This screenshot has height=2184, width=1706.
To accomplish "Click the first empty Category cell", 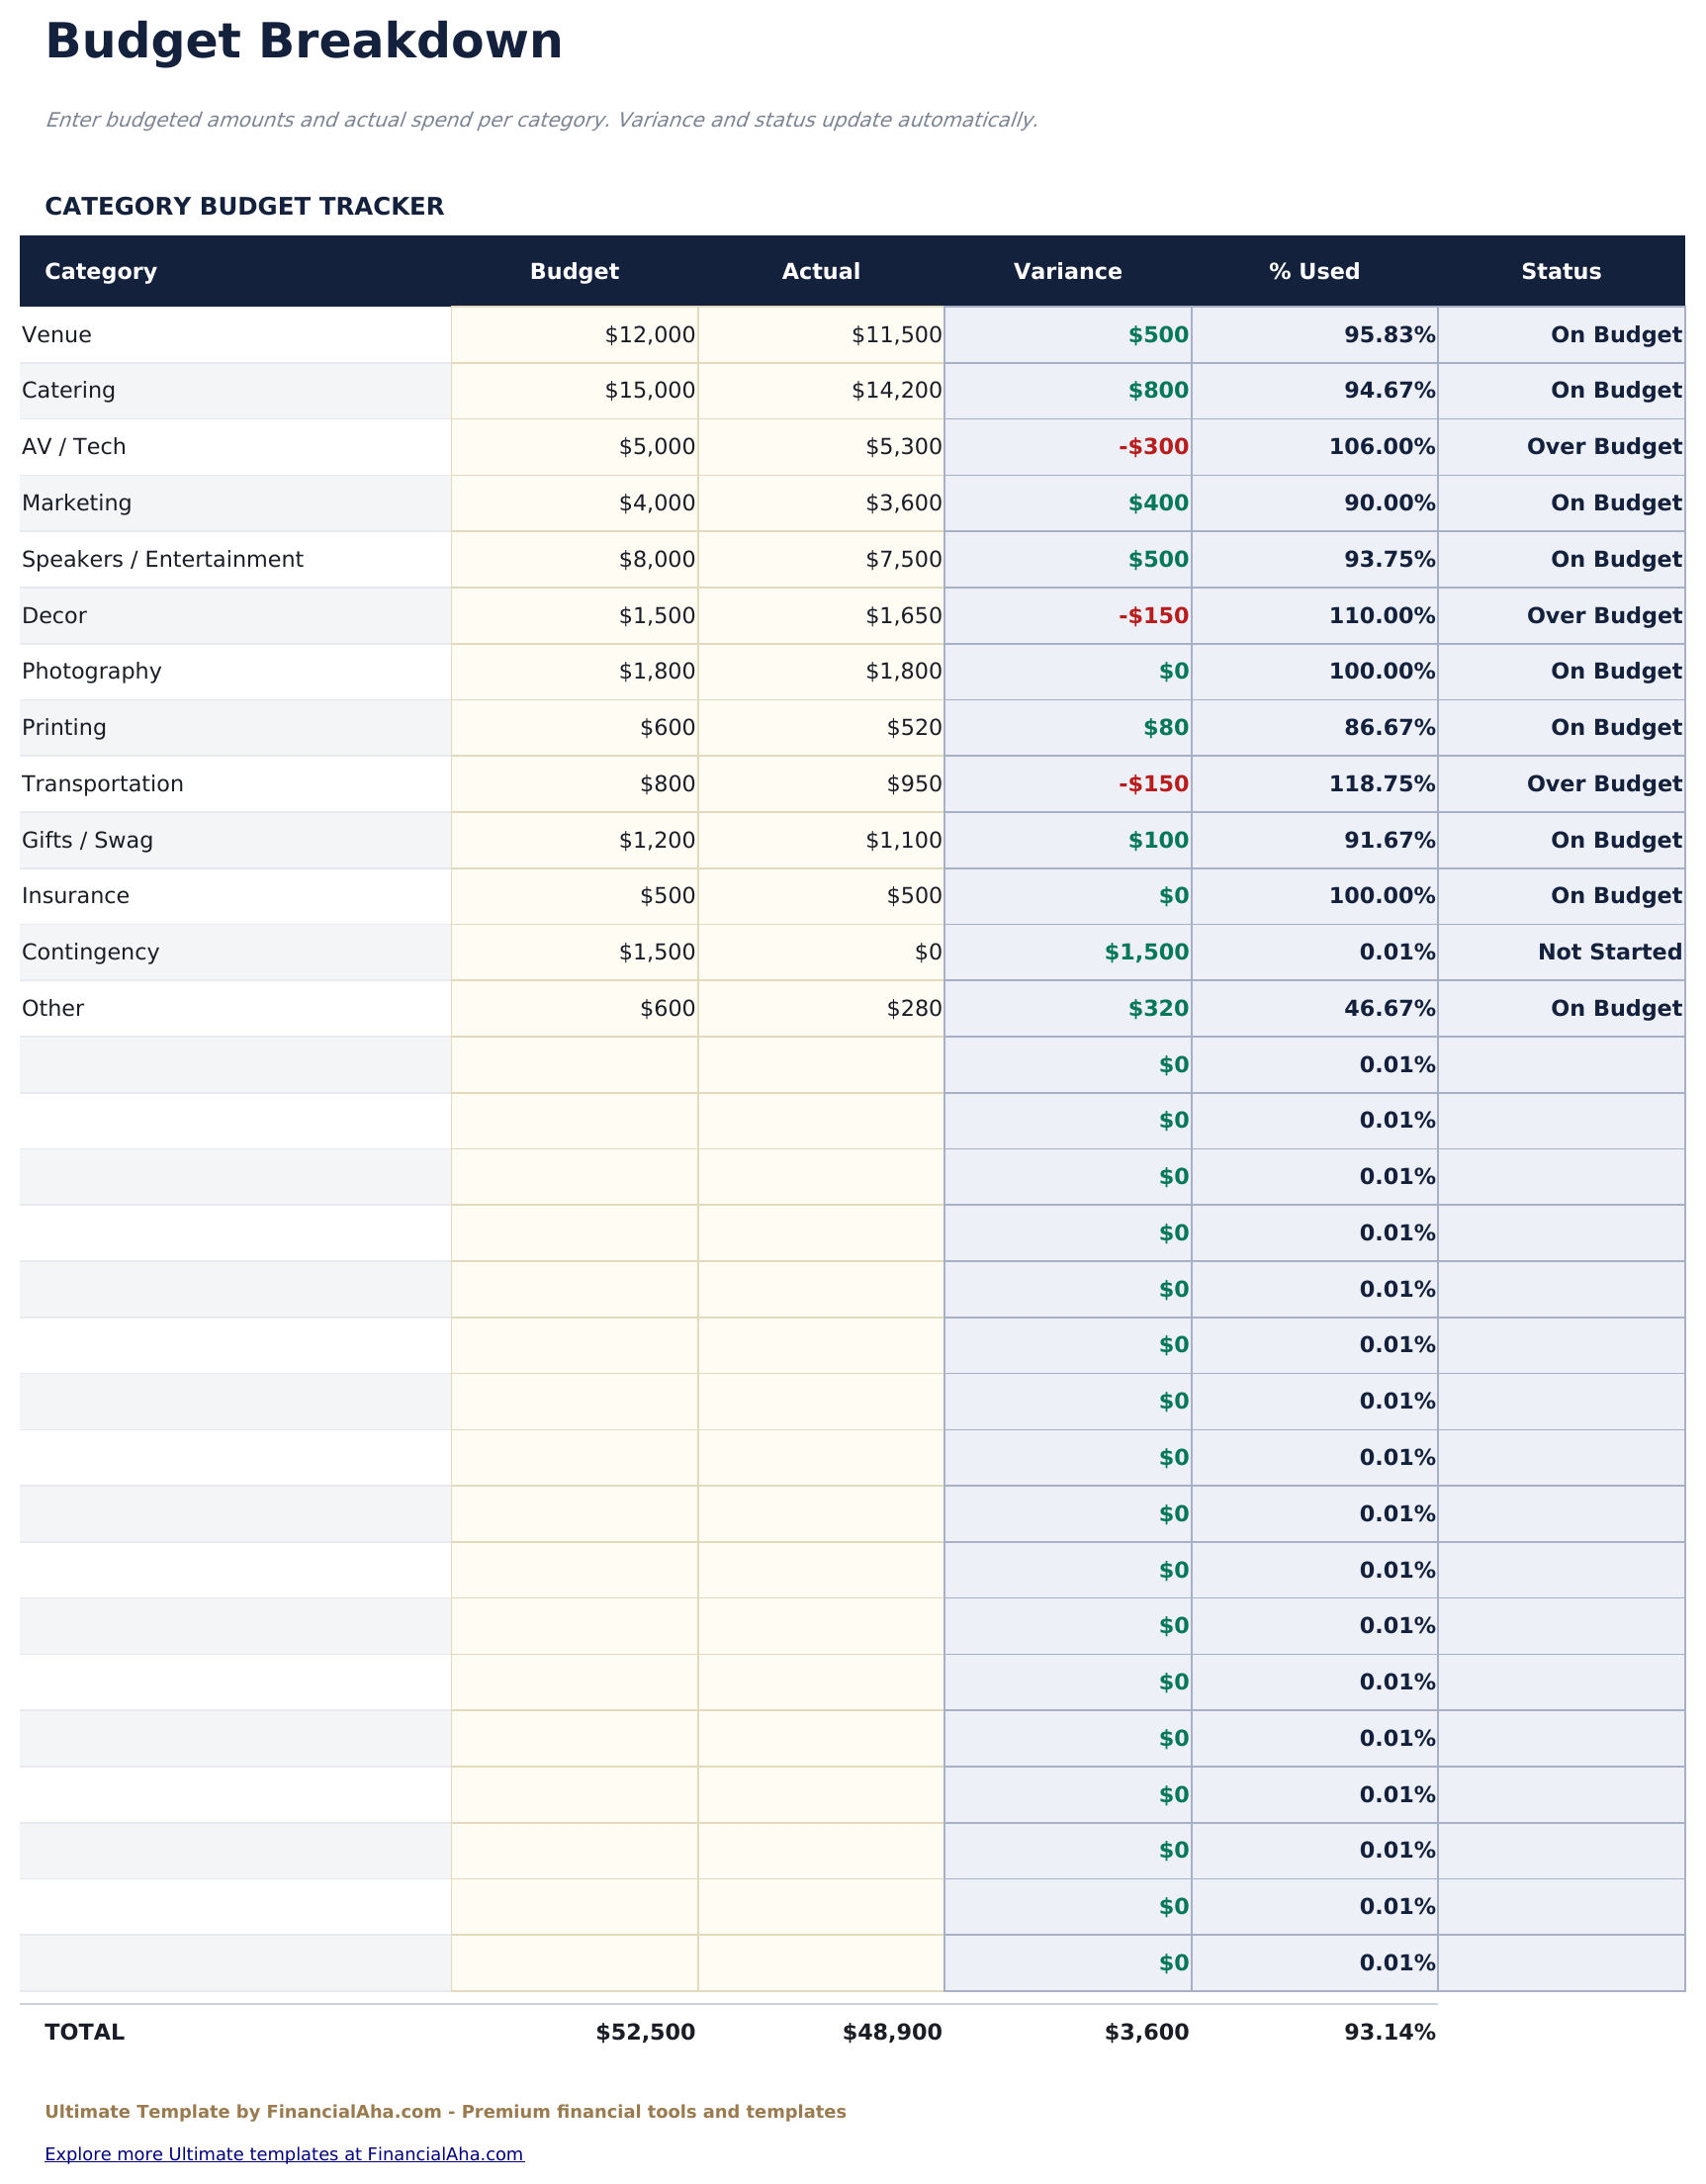I will 230,1063.
